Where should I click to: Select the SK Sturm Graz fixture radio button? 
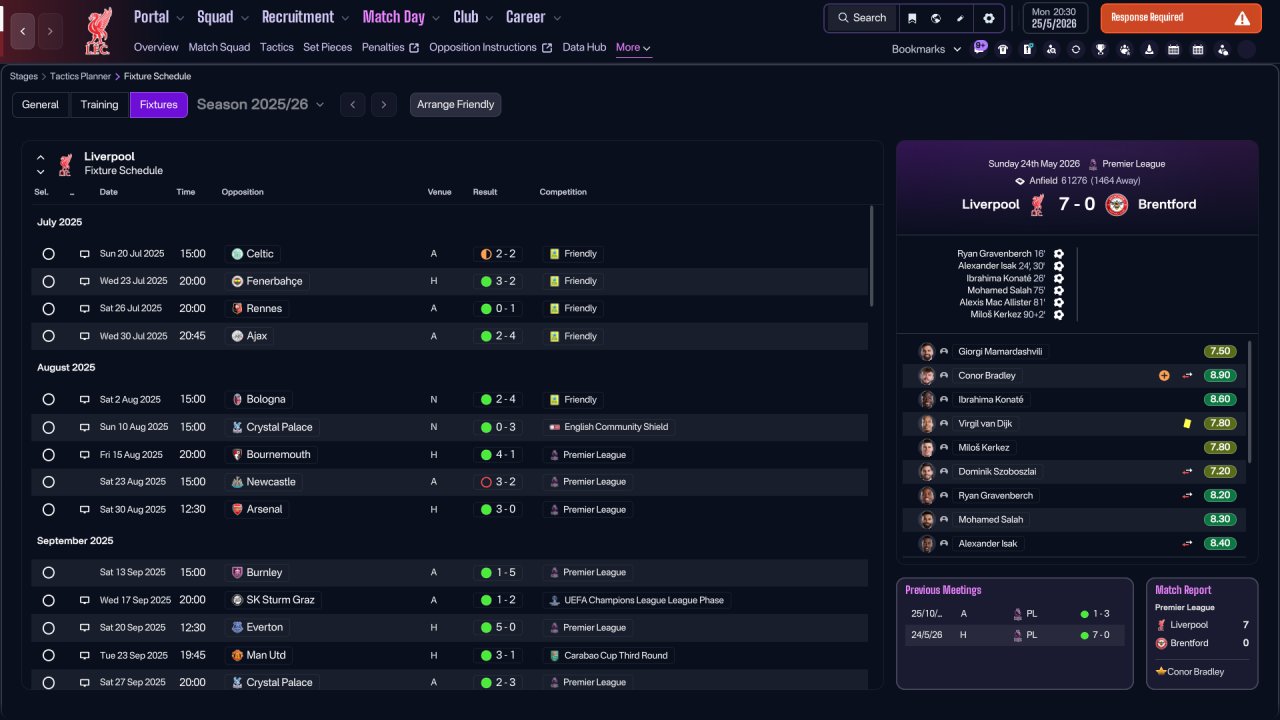click(x=48, y=600)
